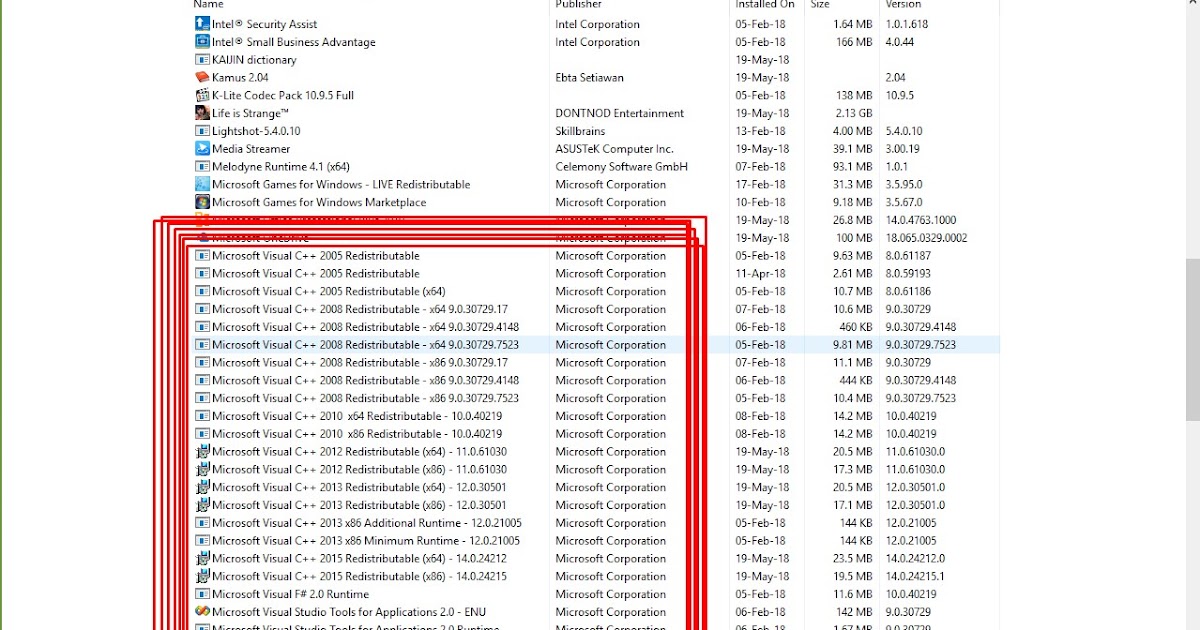Click the Intel Small Business Advantage icon

(202, 42)
